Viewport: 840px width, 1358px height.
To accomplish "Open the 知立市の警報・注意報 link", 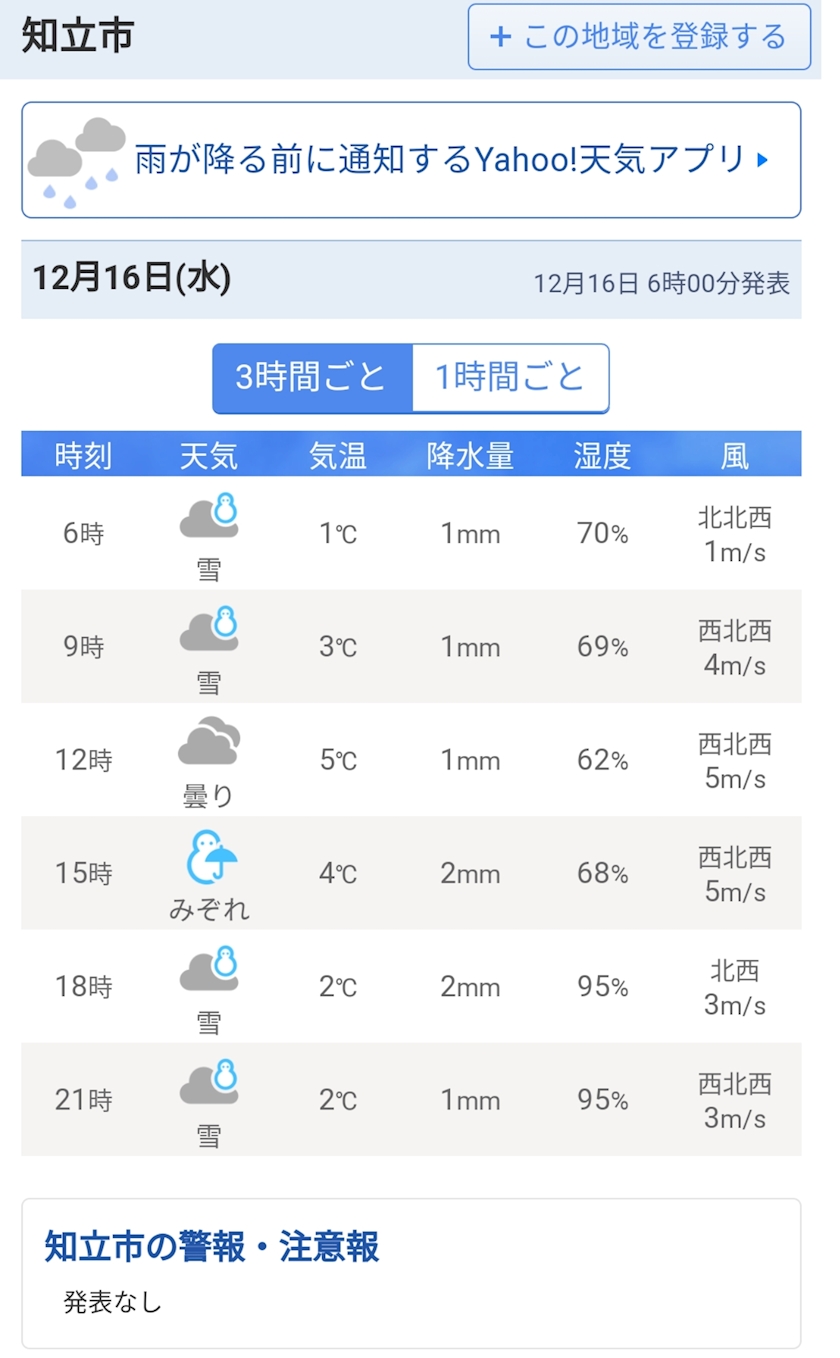I will 212,1246.
